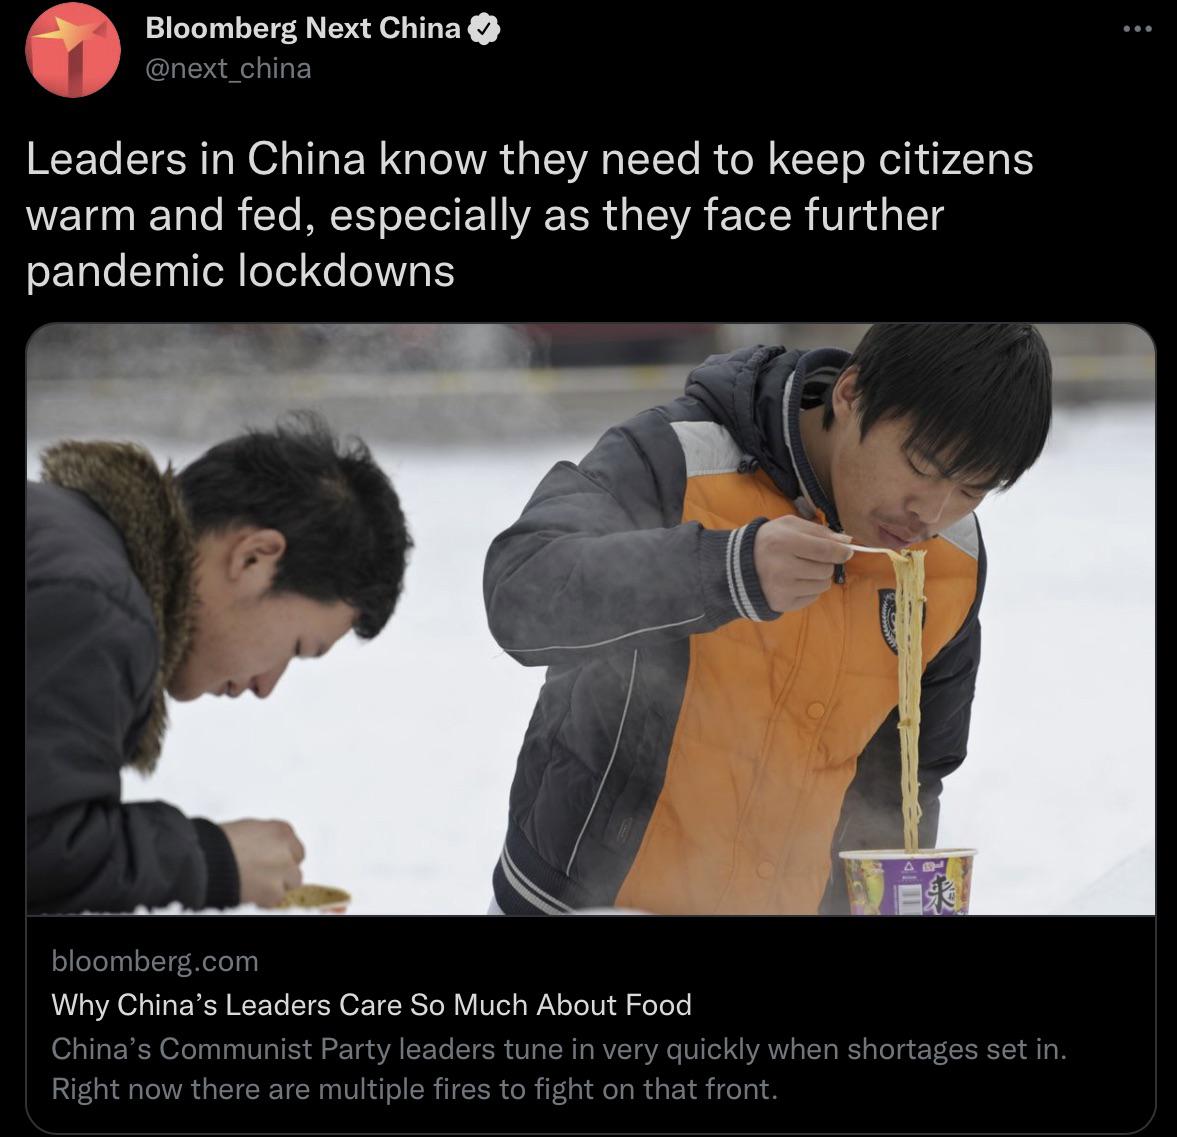This screenshot has width=1177, height=1137.
Task: Click the purple instant noodle cup in photo
Action: click(907, 882)
